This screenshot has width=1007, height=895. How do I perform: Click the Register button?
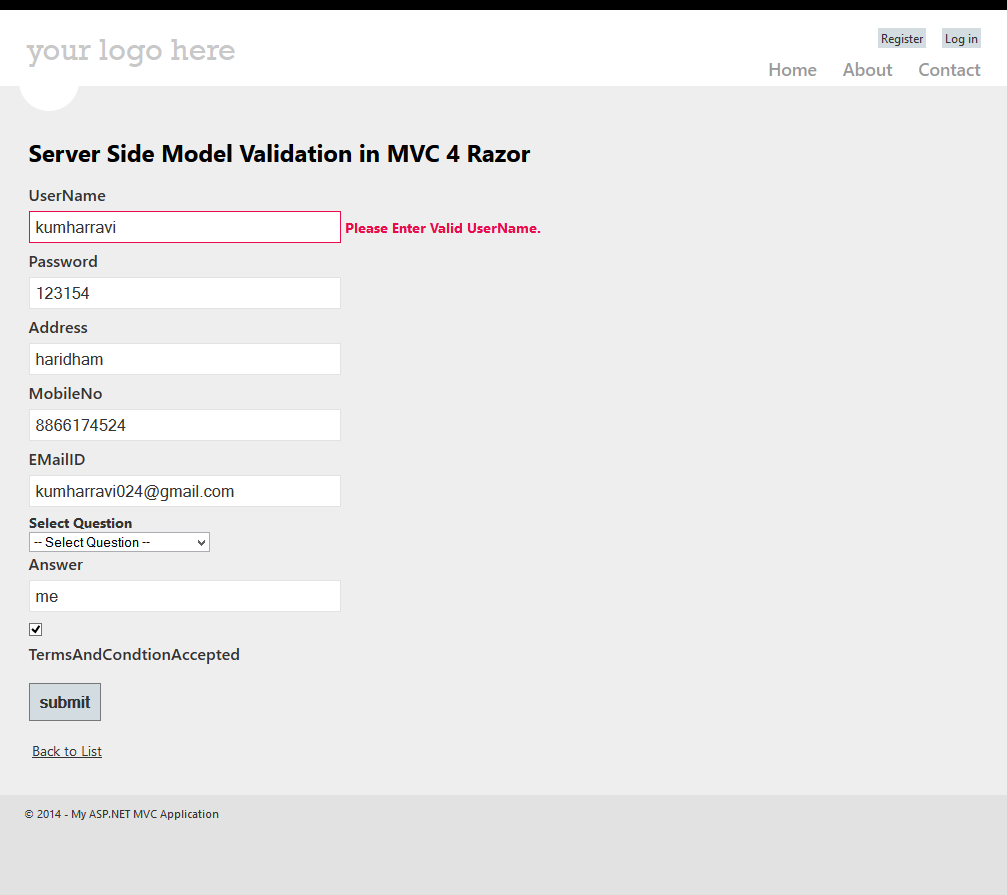pyautogui.click(x=901, y=38)
